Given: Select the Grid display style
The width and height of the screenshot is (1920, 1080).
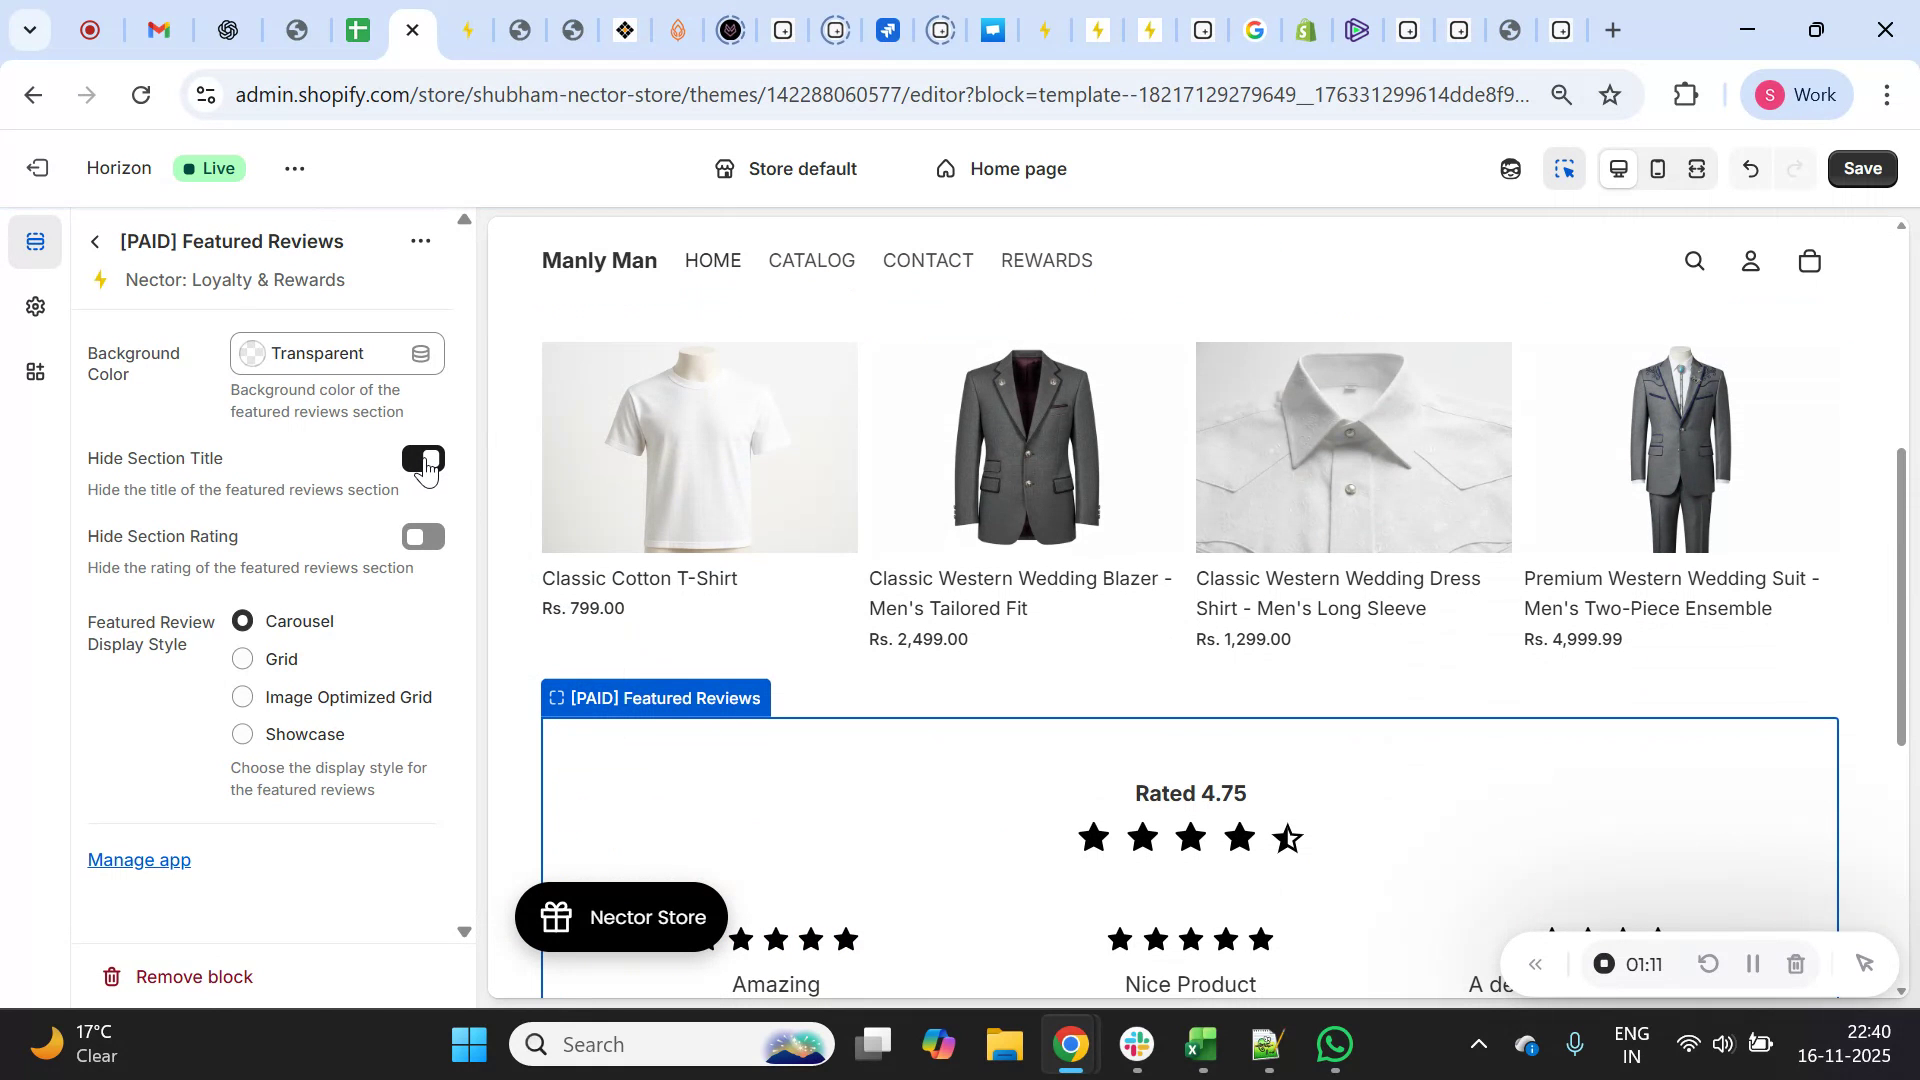Looking at the screenshot, I should click(241, 658).
